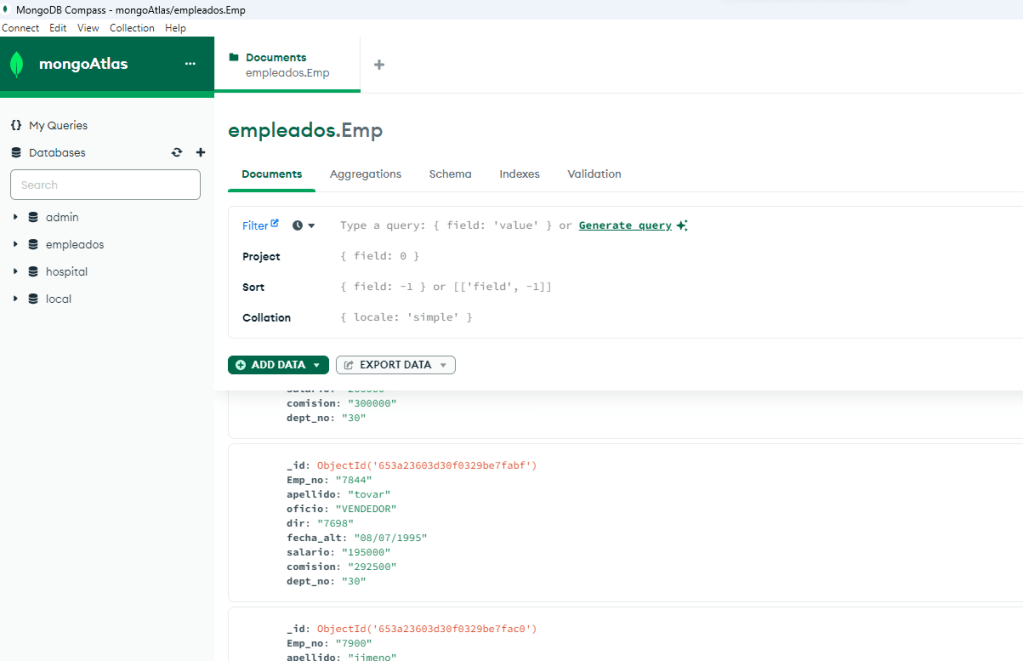The height and width of the screenshot is (661, 1023).
Task: Open the ADD DATA dropdown
Action: pyautogui.click(x=278, y=365)
